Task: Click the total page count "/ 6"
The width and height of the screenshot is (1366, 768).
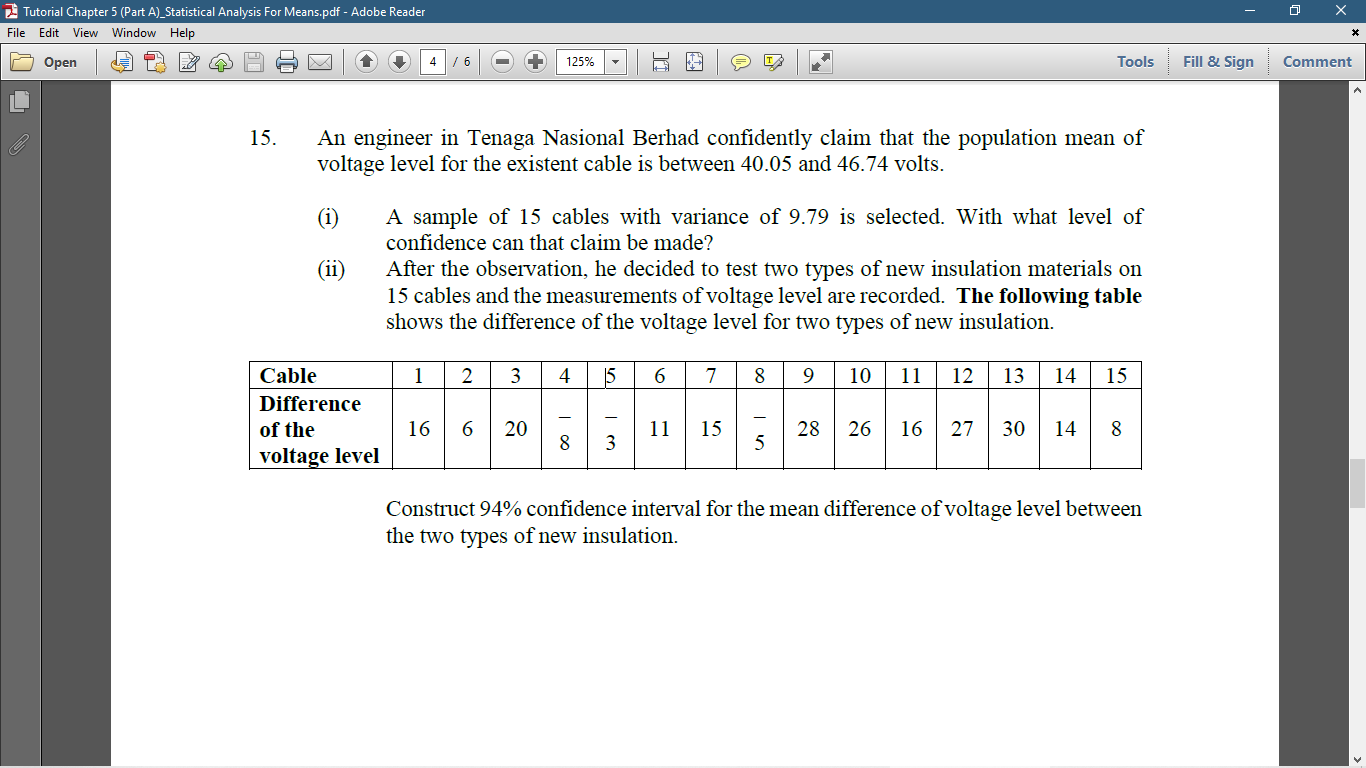Action: (461, 62)
